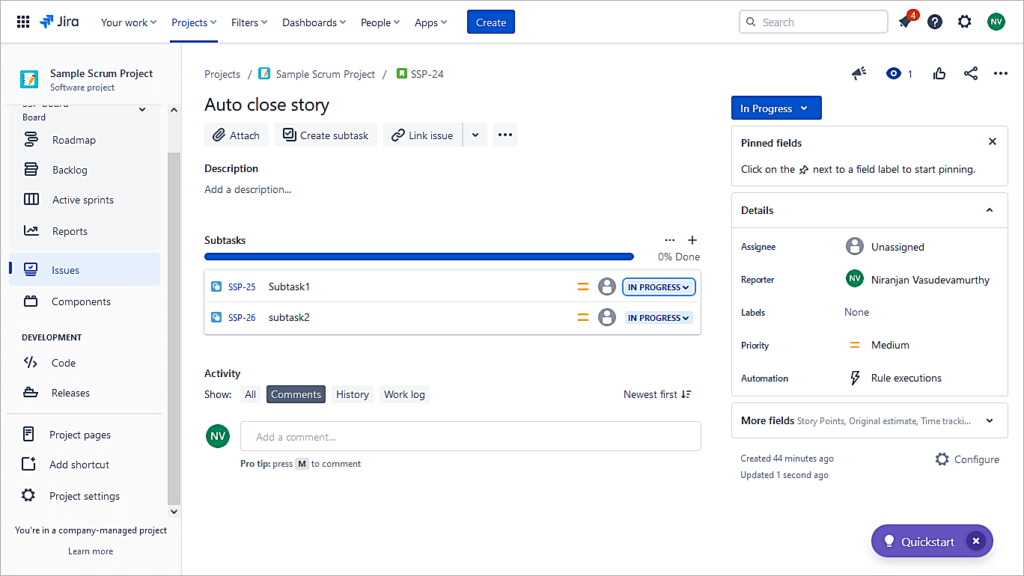Open subtask SSP-25 link

coord(239,286)
